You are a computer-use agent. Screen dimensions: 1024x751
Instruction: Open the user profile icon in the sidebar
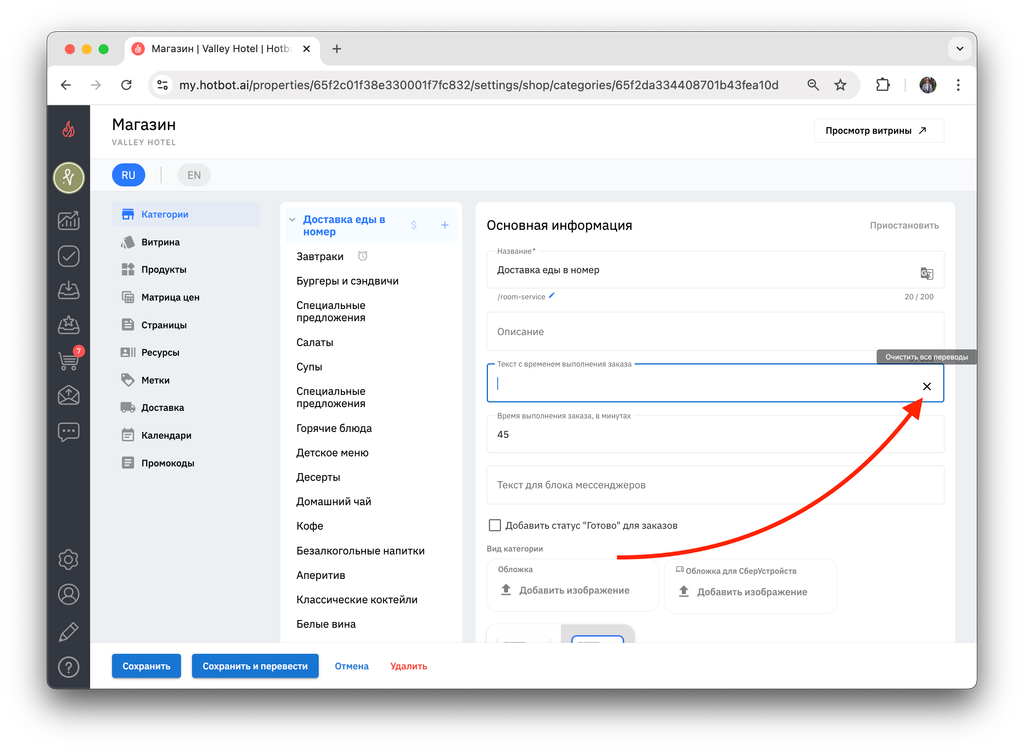(x=69, y=595)
